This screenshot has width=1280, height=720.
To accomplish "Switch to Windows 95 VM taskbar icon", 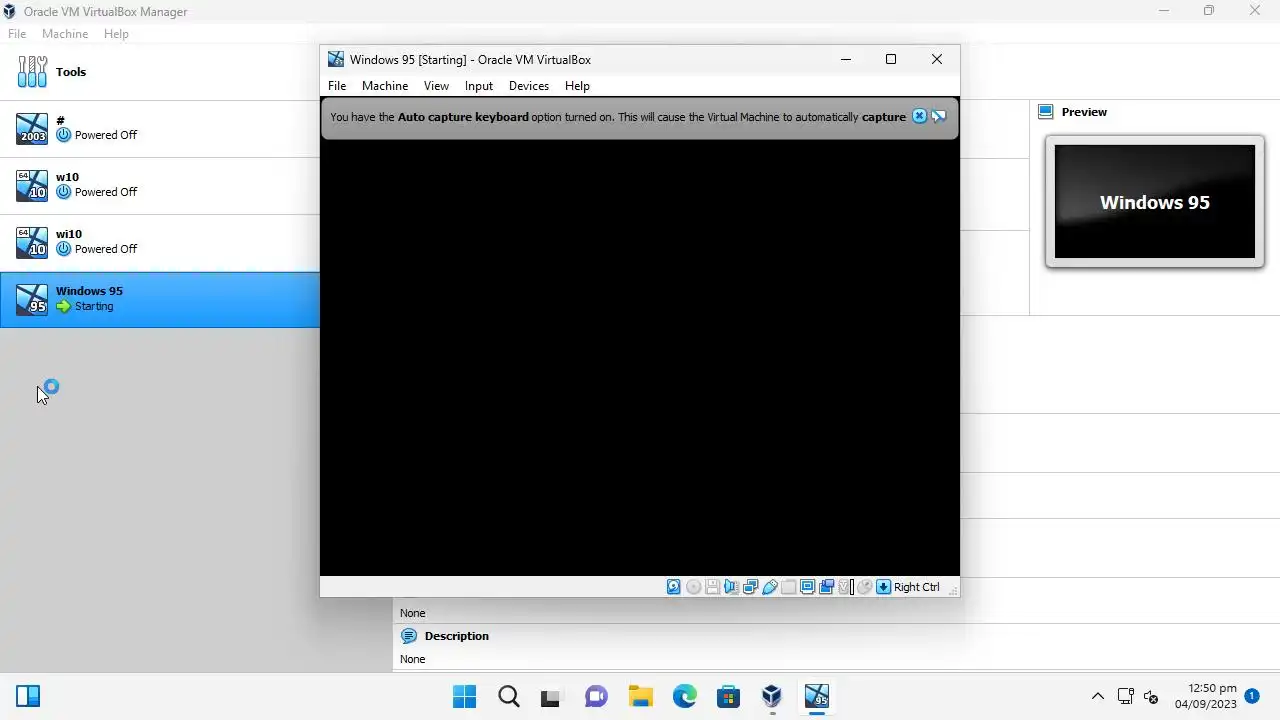I will click(817, 696).
